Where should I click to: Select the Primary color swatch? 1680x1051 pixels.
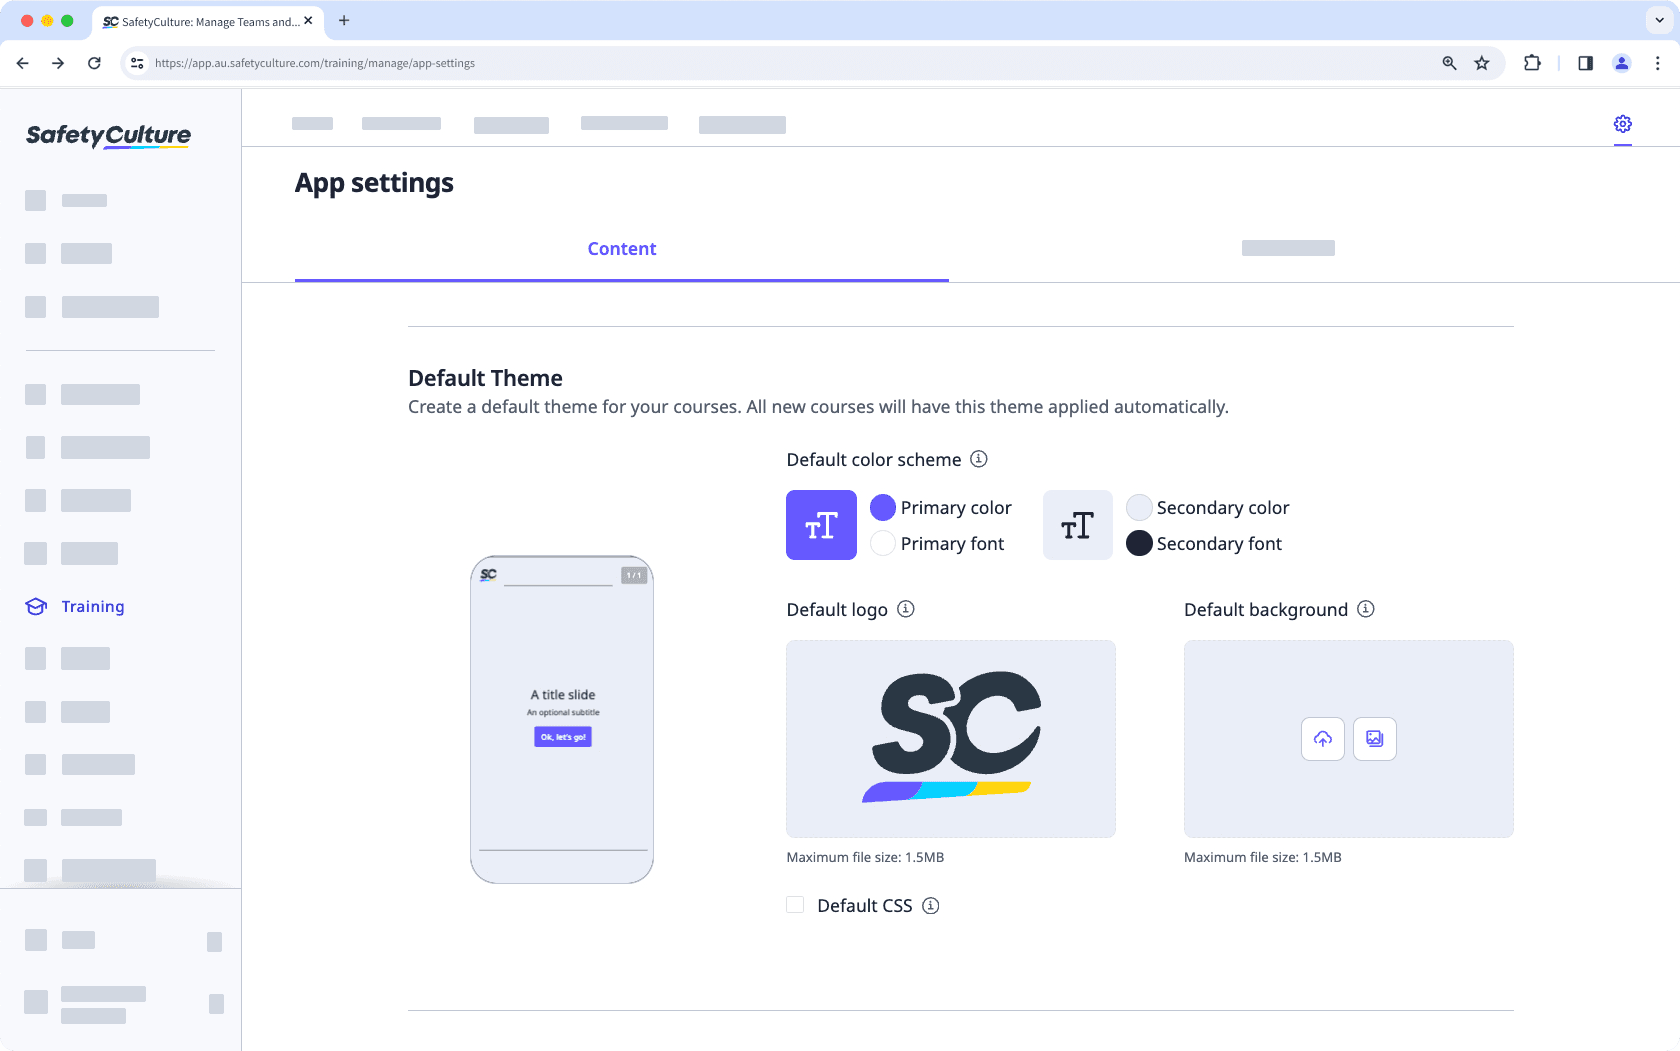(883, 507)
